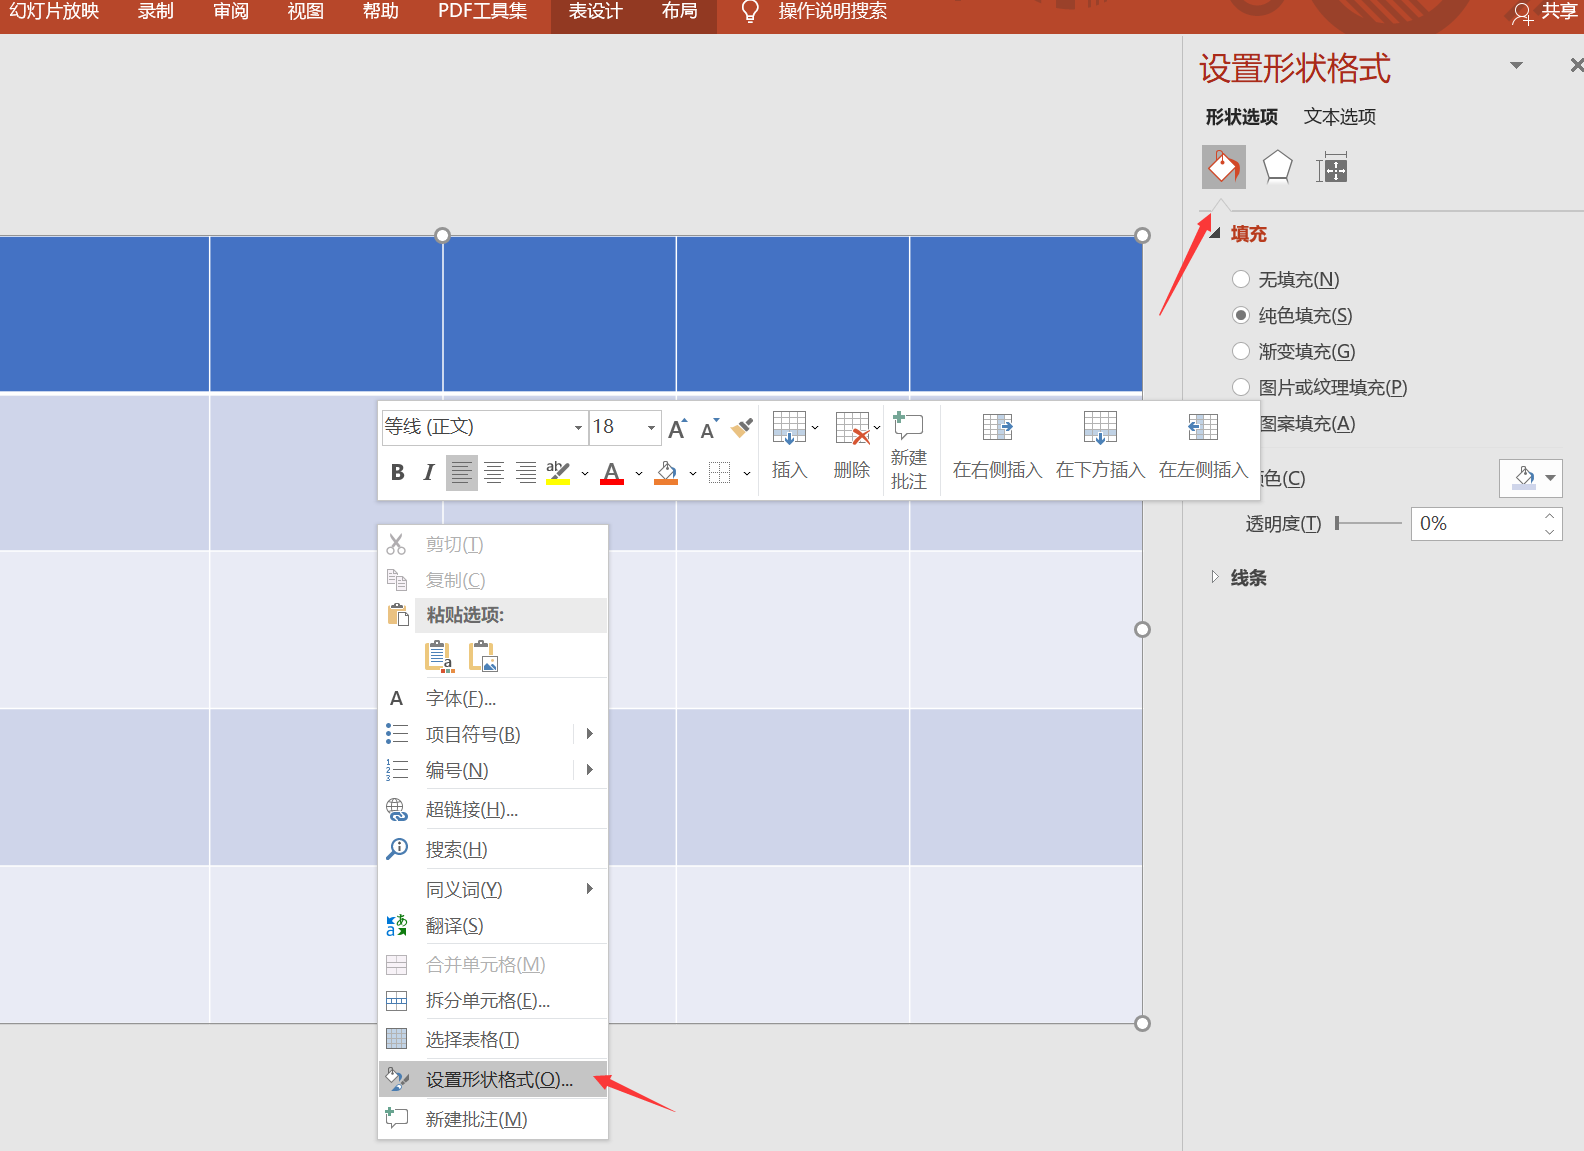Increase font size with large A icon

point(677,428)
